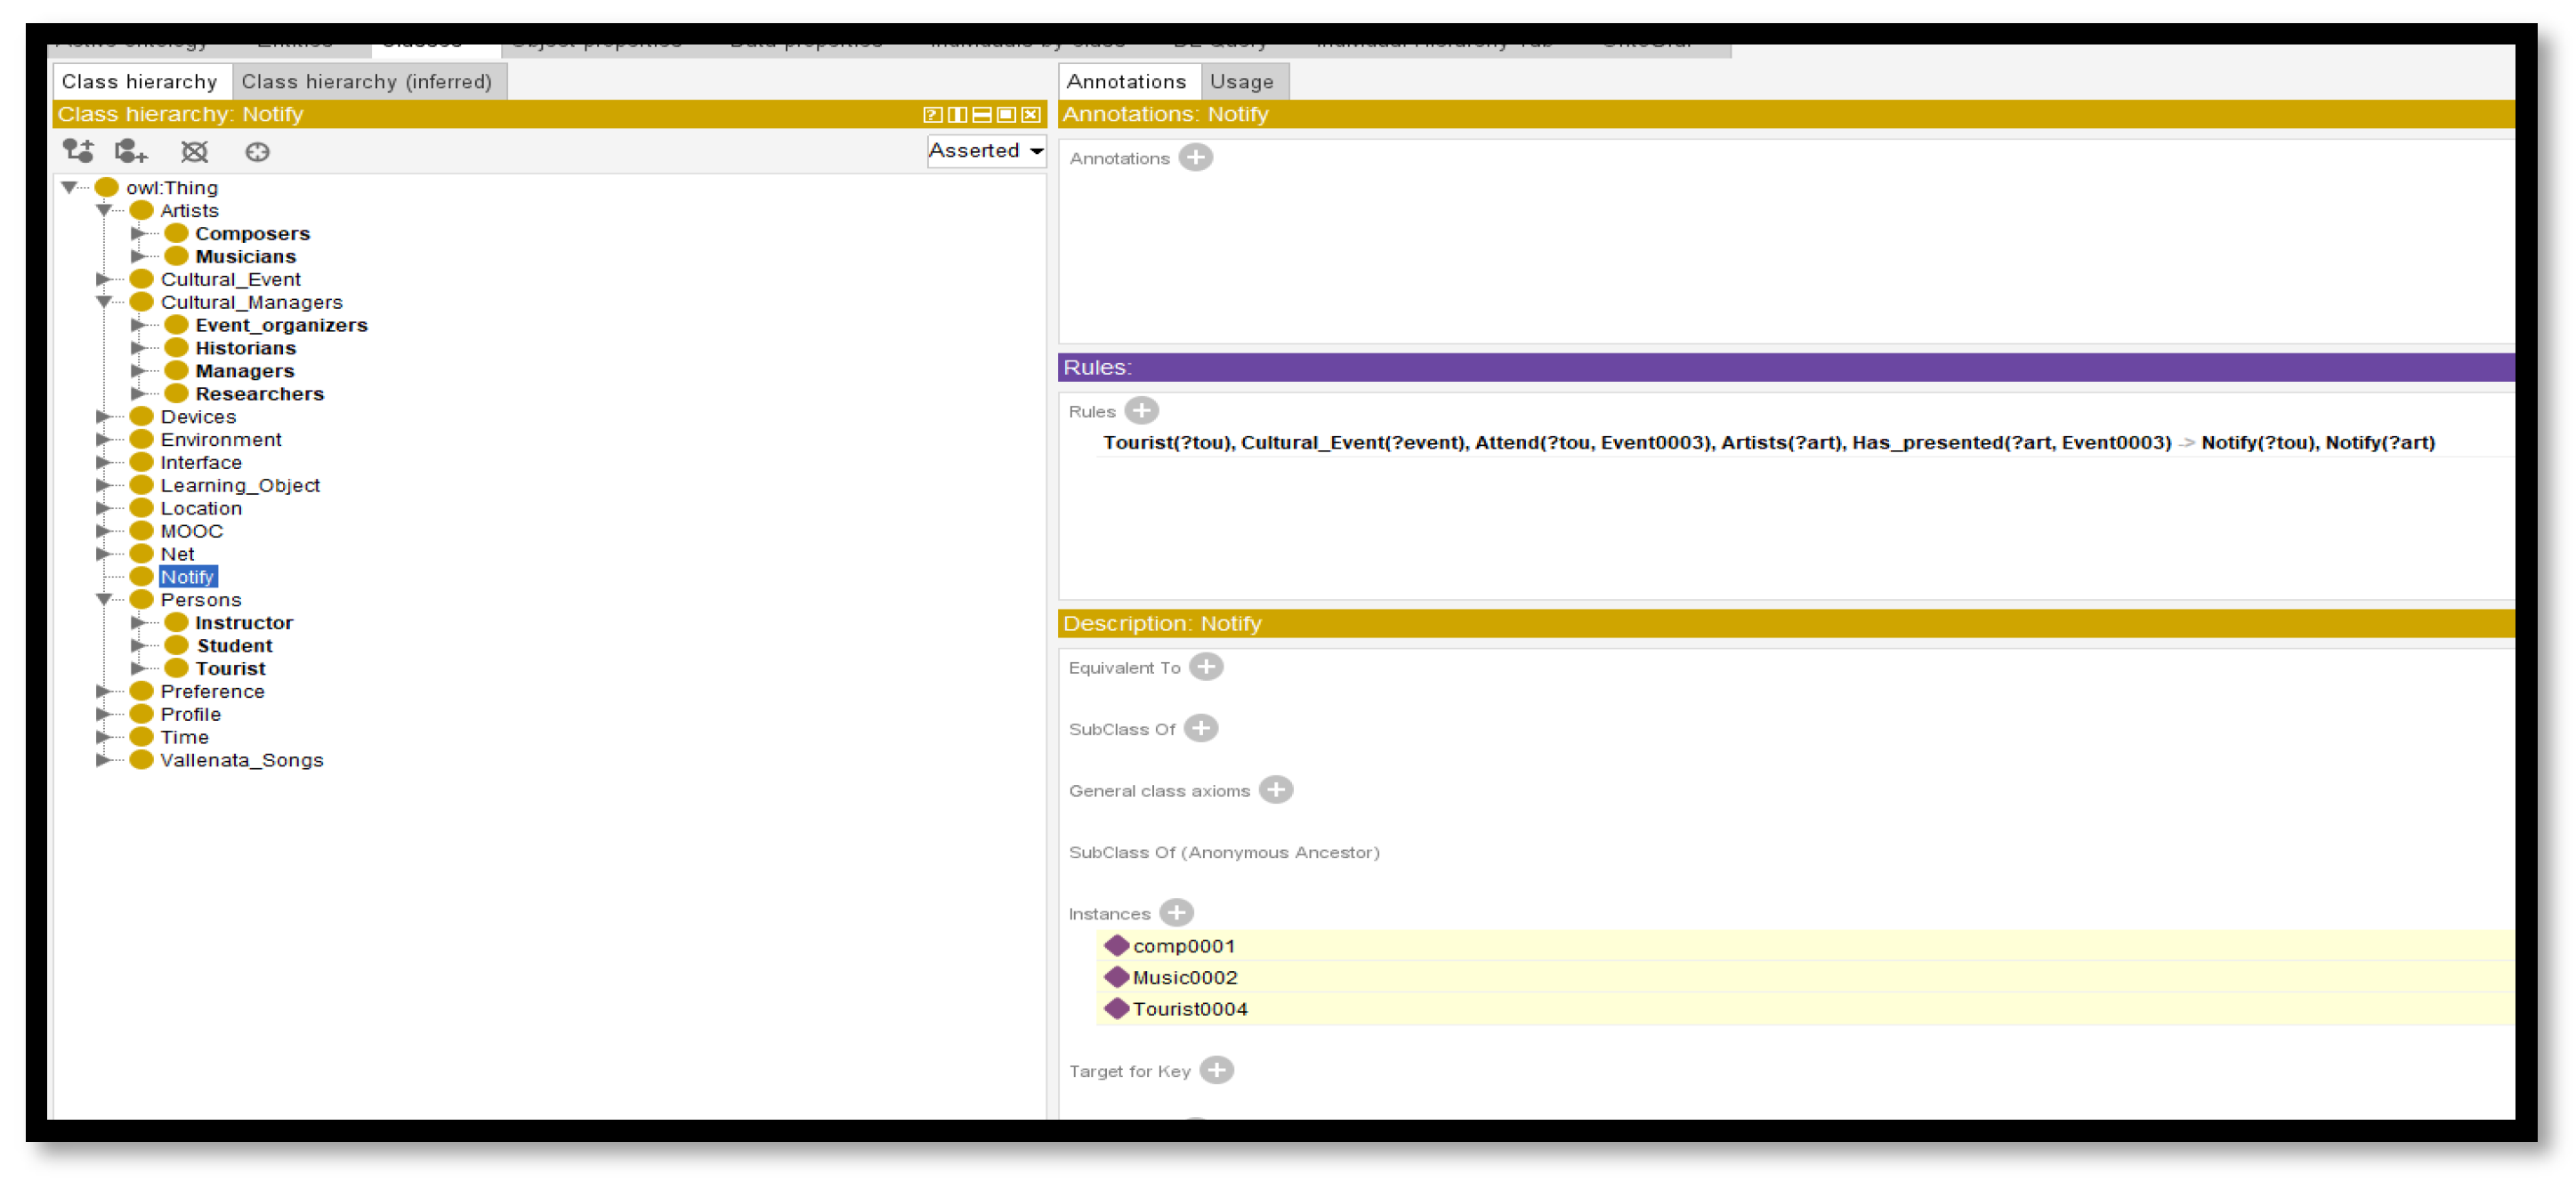Open the Usage tab
This screenshot has height=1182, width=2576.
click(x=1241, y=81)
